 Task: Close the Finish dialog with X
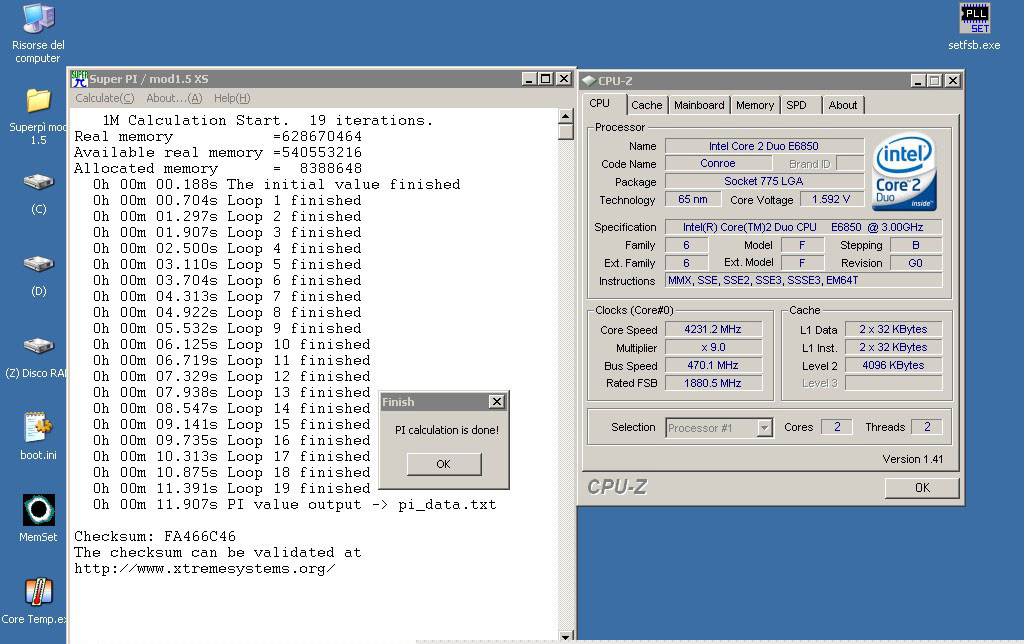coord(497,402)
